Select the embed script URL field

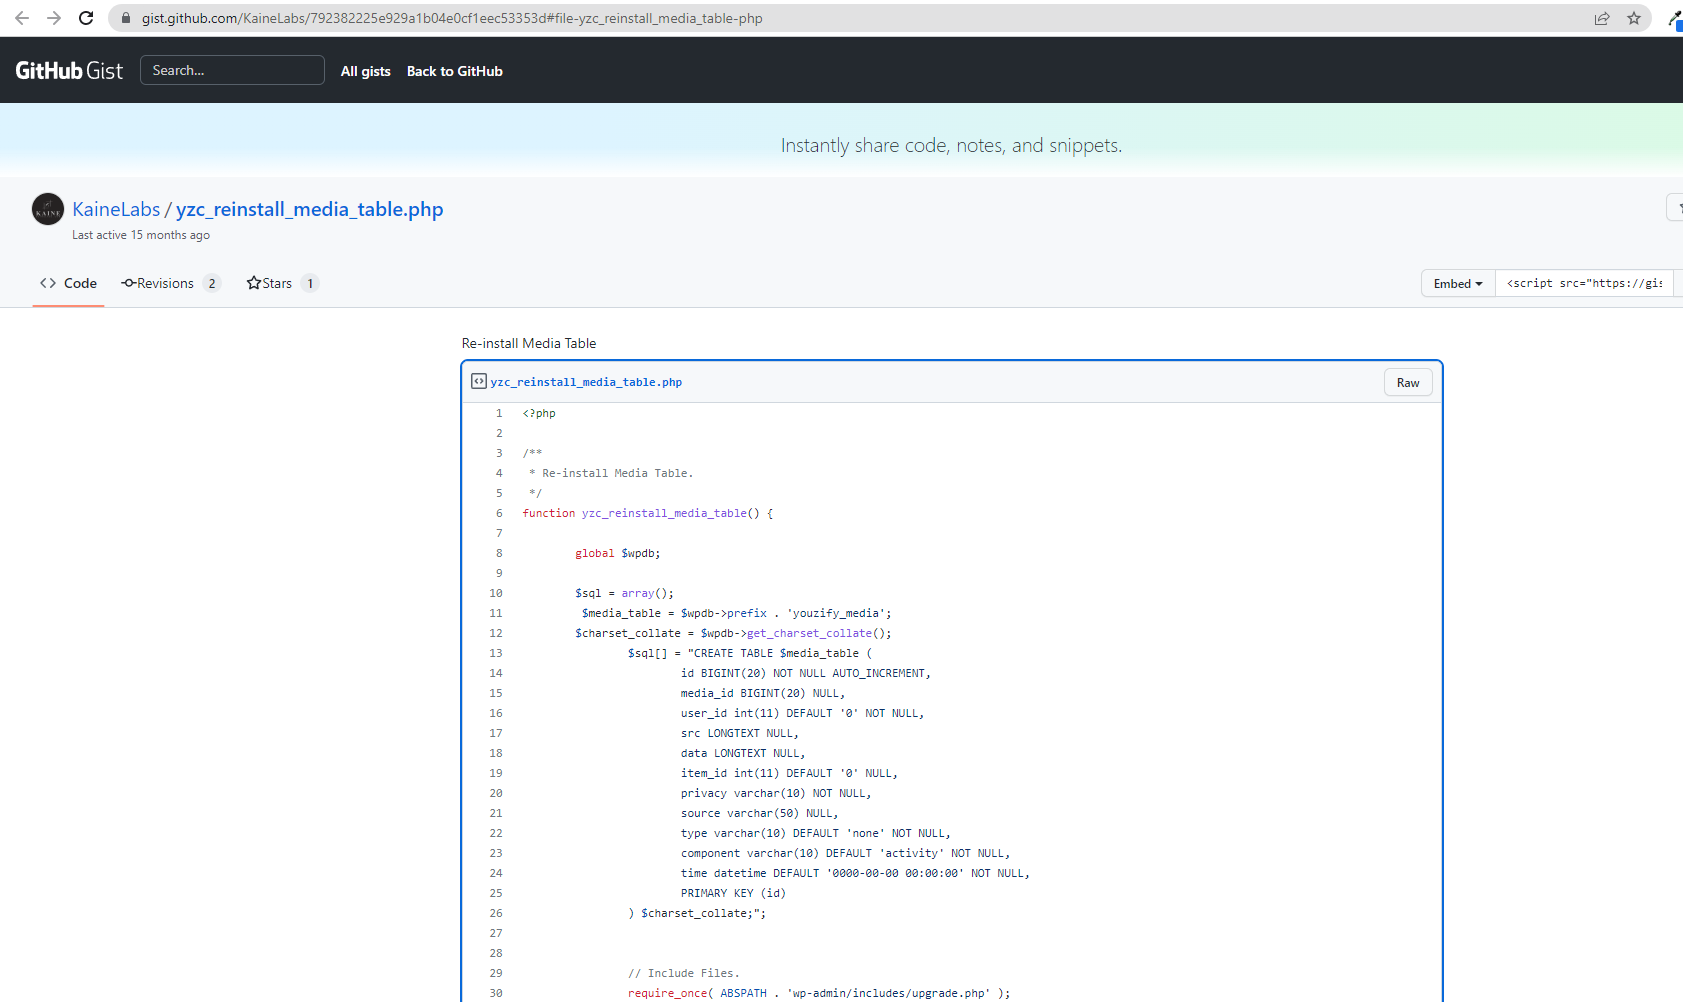pos(1584,283)
